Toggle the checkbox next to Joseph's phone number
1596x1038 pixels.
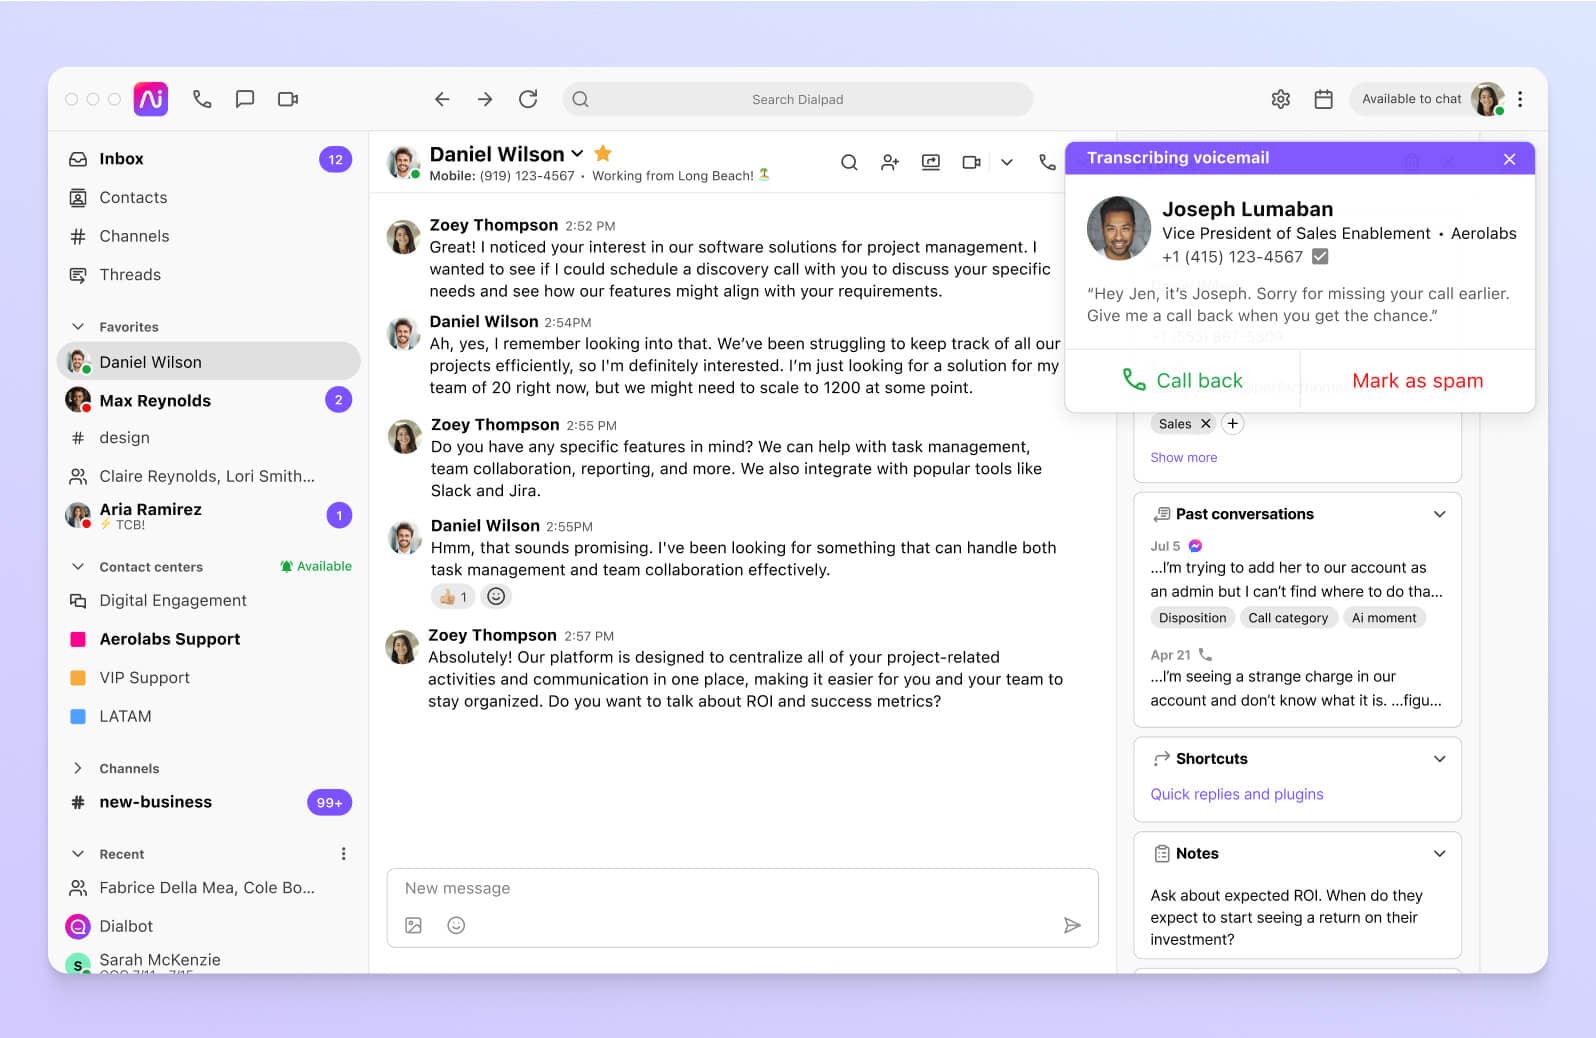pyautogui.click(x=1320, y=257)
